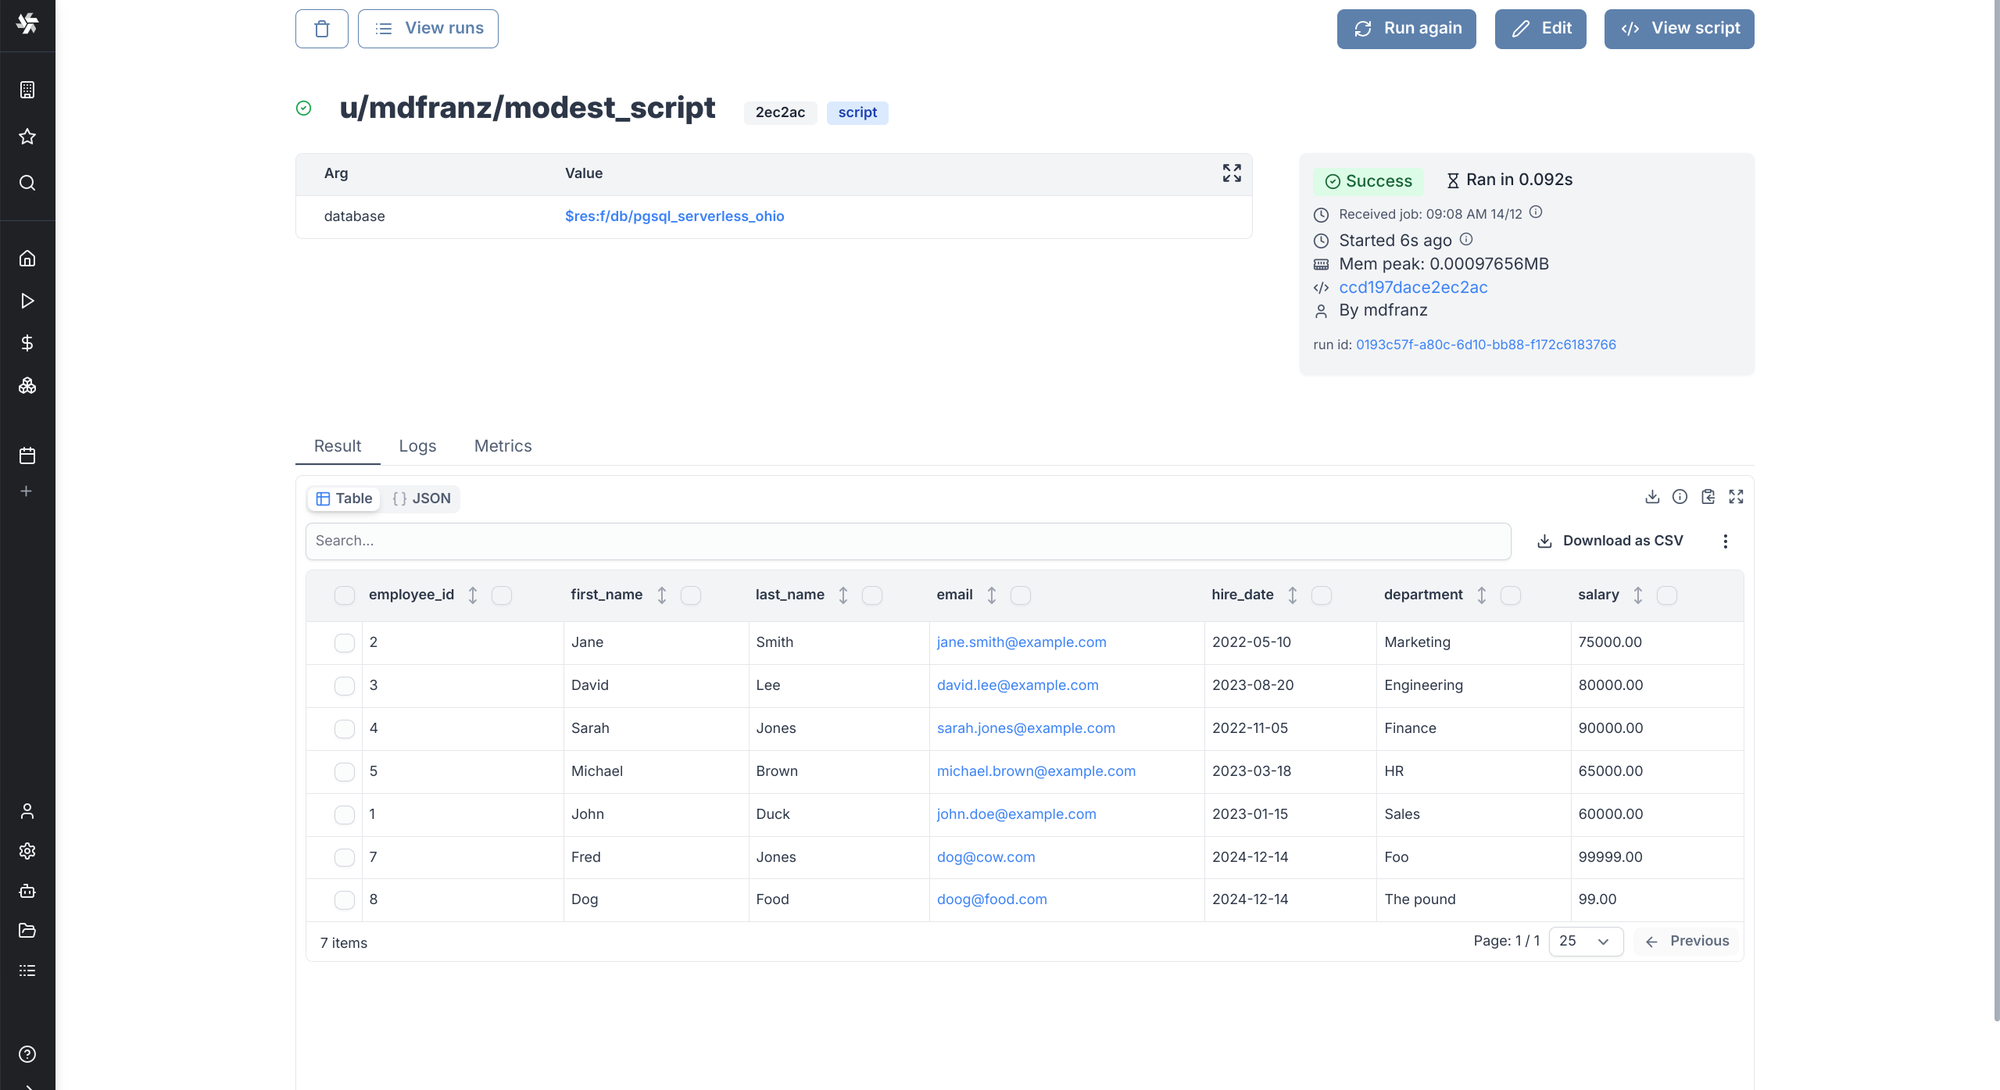
Task: Sort by the salary column arrows
Action: tap(1637, 595)
